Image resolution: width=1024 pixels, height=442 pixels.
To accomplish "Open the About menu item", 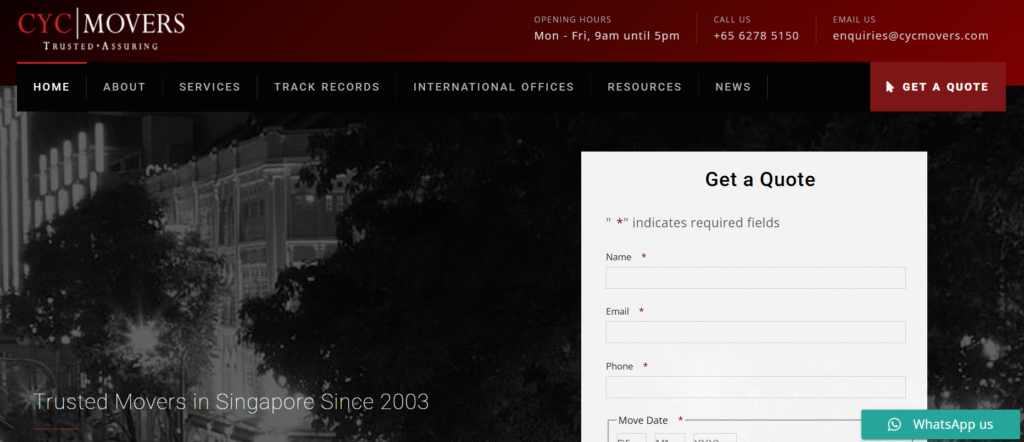I will tap(124, 87).
